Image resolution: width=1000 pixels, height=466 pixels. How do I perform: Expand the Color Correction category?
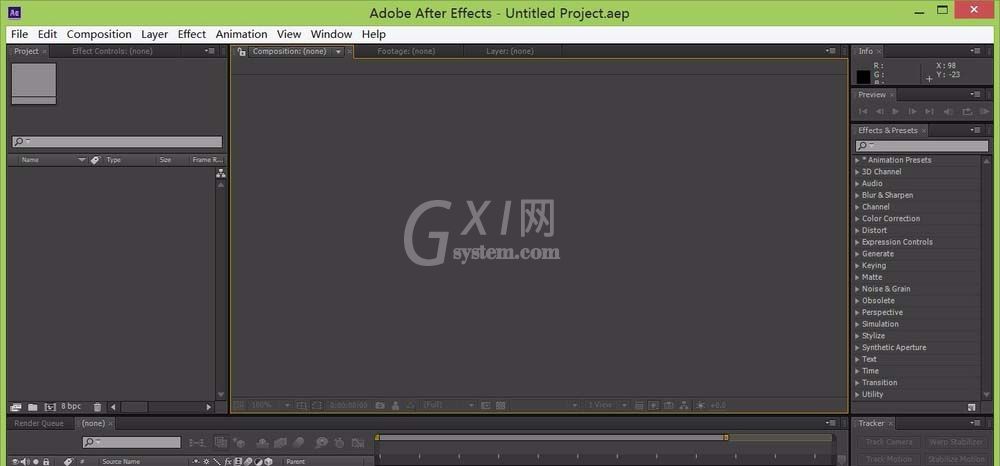tap(857, 219)
